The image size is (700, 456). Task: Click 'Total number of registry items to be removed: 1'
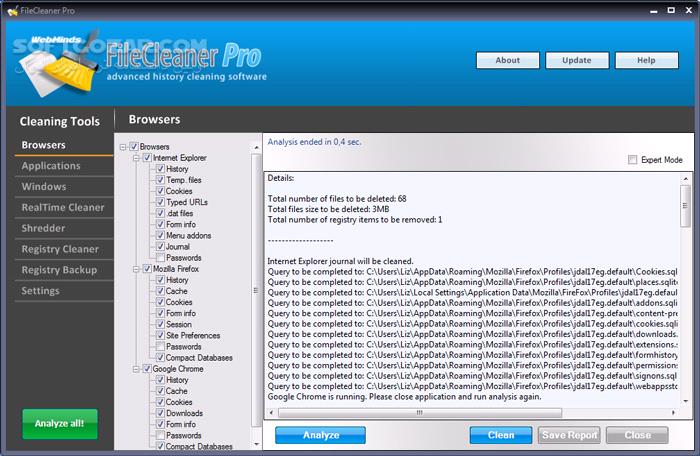coord(355,220)
